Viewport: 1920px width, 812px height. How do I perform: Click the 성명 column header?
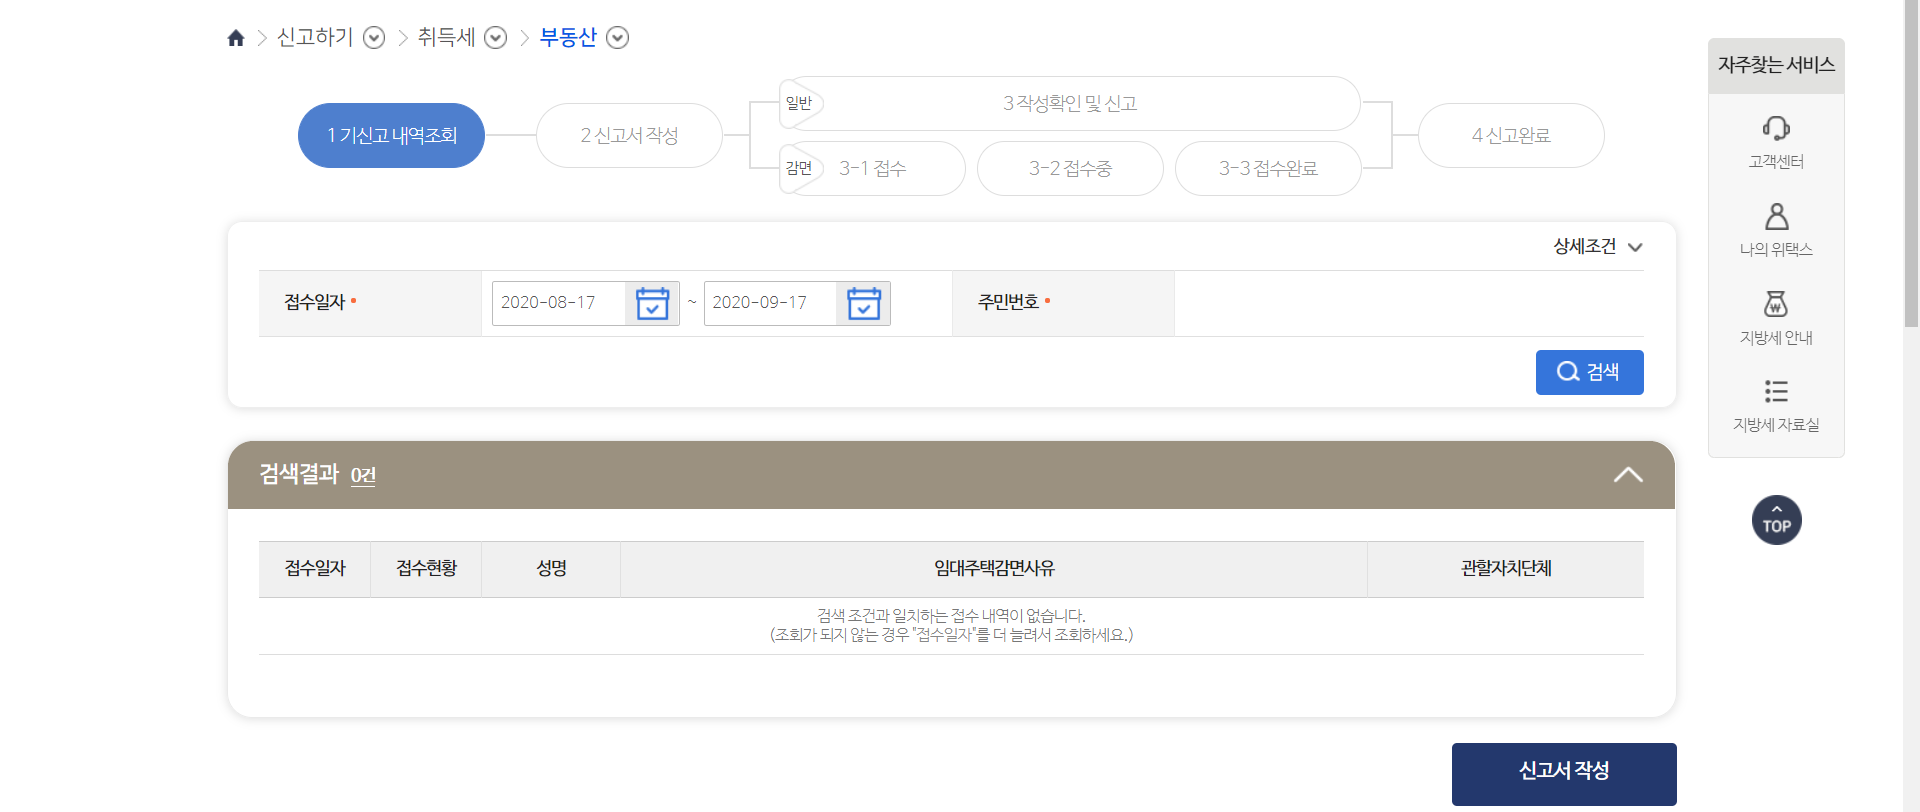551,569
